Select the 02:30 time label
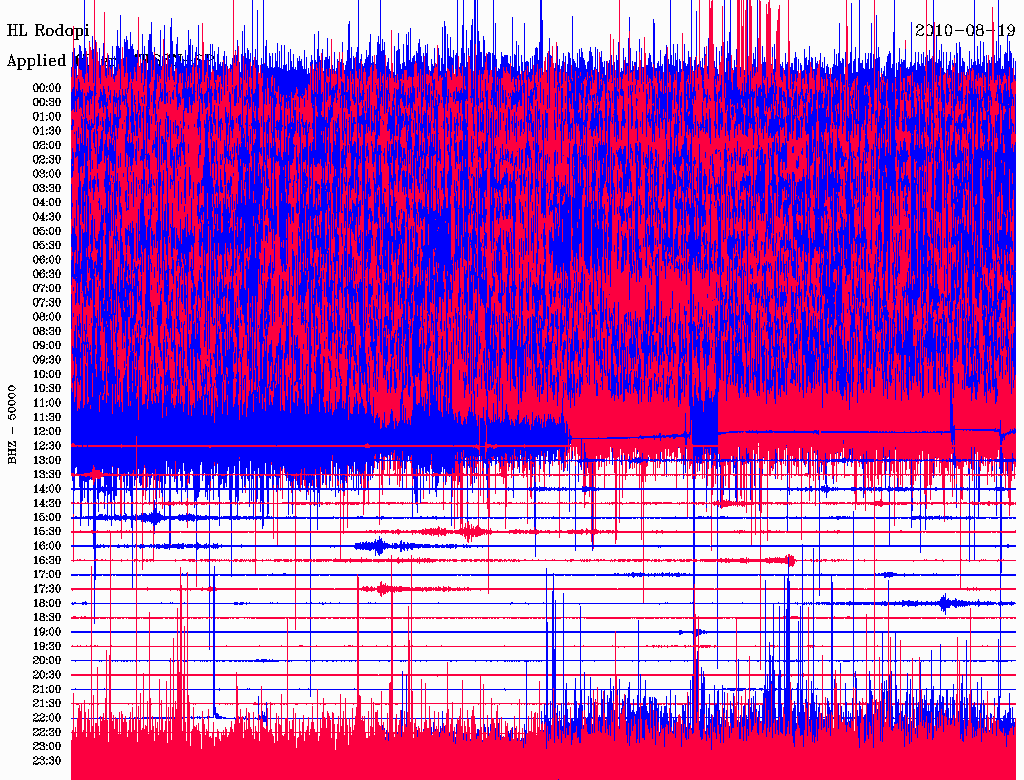 coord(47,160)
